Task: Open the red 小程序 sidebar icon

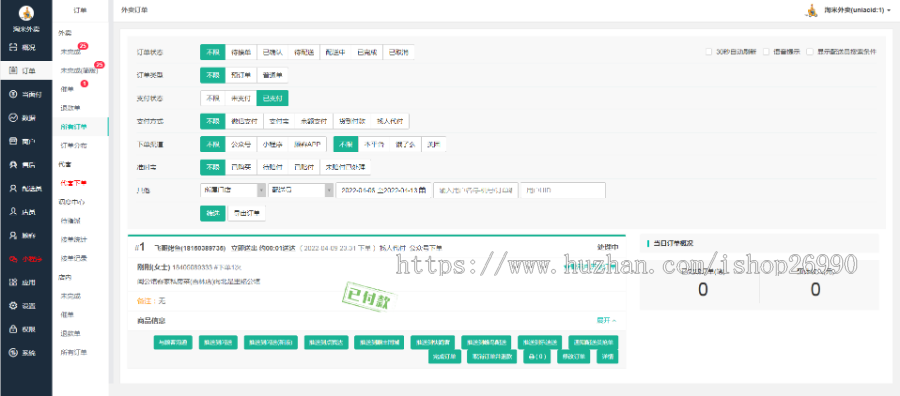Action: point(13,259)
